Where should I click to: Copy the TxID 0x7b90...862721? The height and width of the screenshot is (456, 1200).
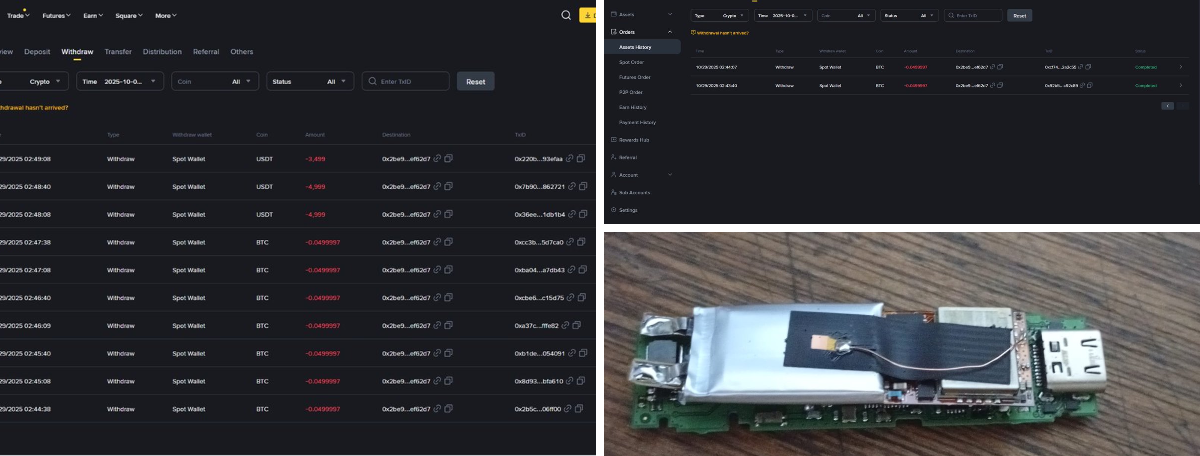582,186
